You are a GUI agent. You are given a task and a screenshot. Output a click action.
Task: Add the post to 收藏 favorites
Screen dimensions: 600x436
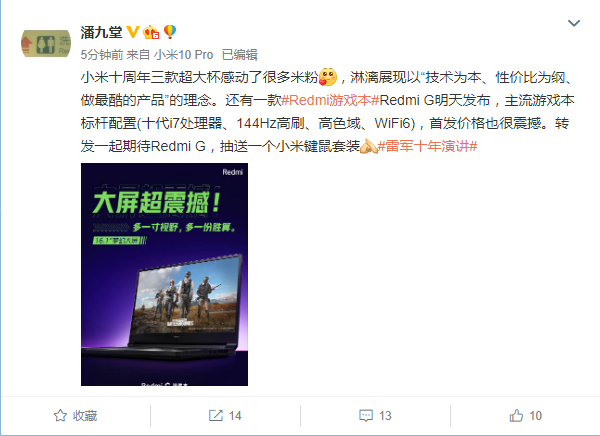pos(75,415)
